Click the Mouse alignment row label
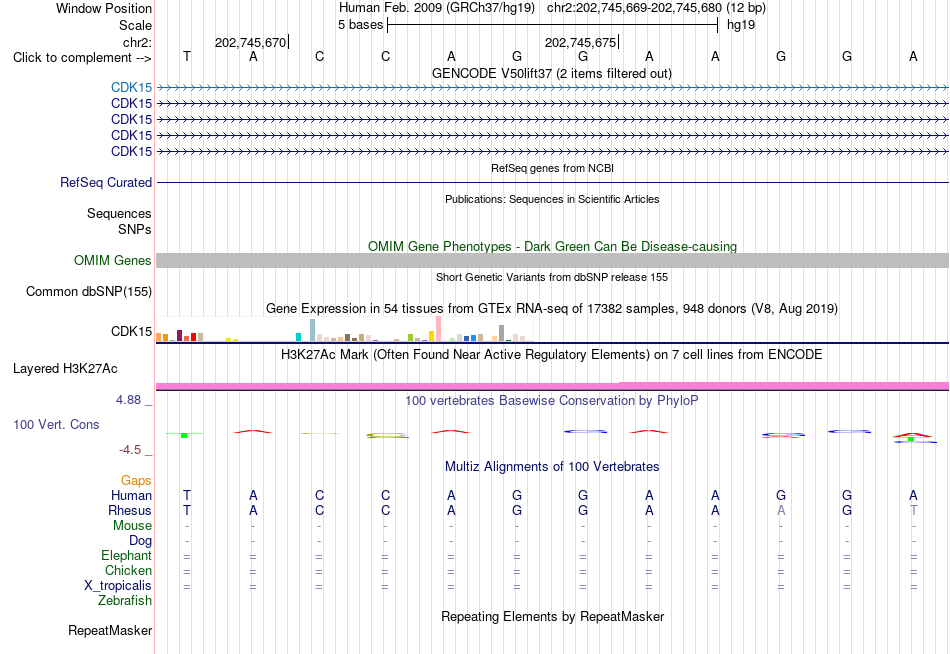The height and width of the screenshot is (654, 950). [133, 526]
